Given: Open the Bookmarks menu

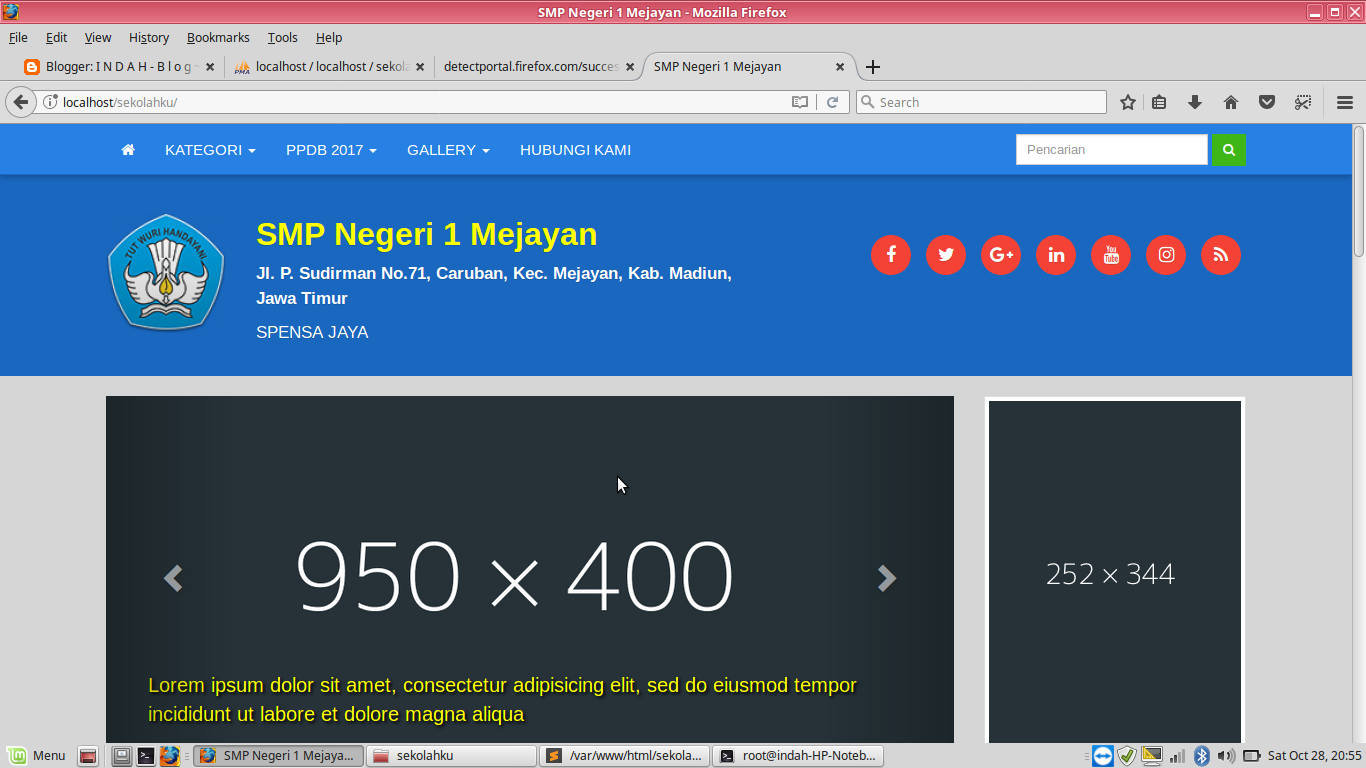Looking at the screenshot, I should (218, 37).
